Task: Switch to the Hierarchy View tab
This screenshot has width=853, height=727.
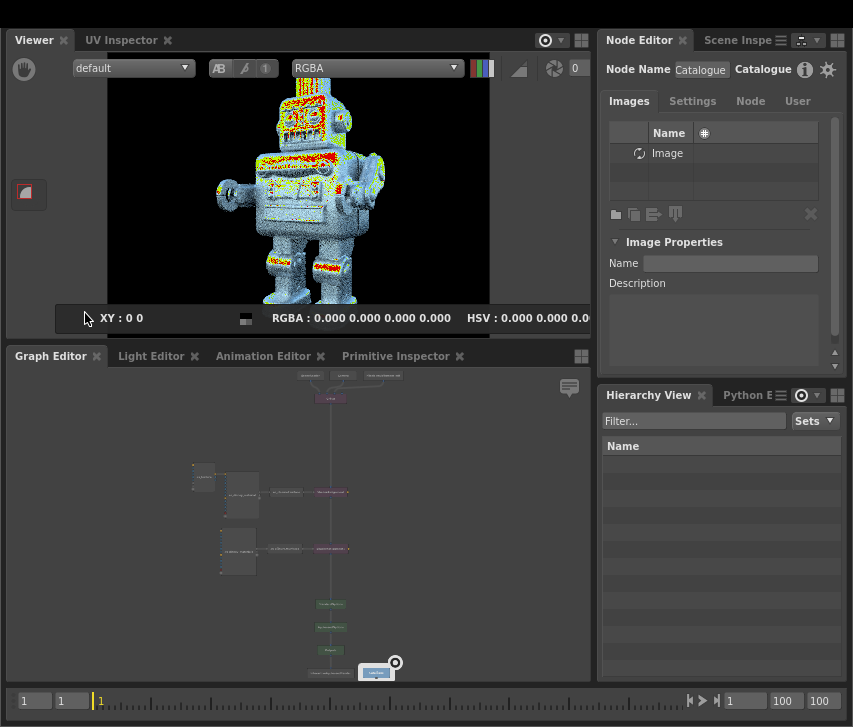Action: [x=648, y=396]
